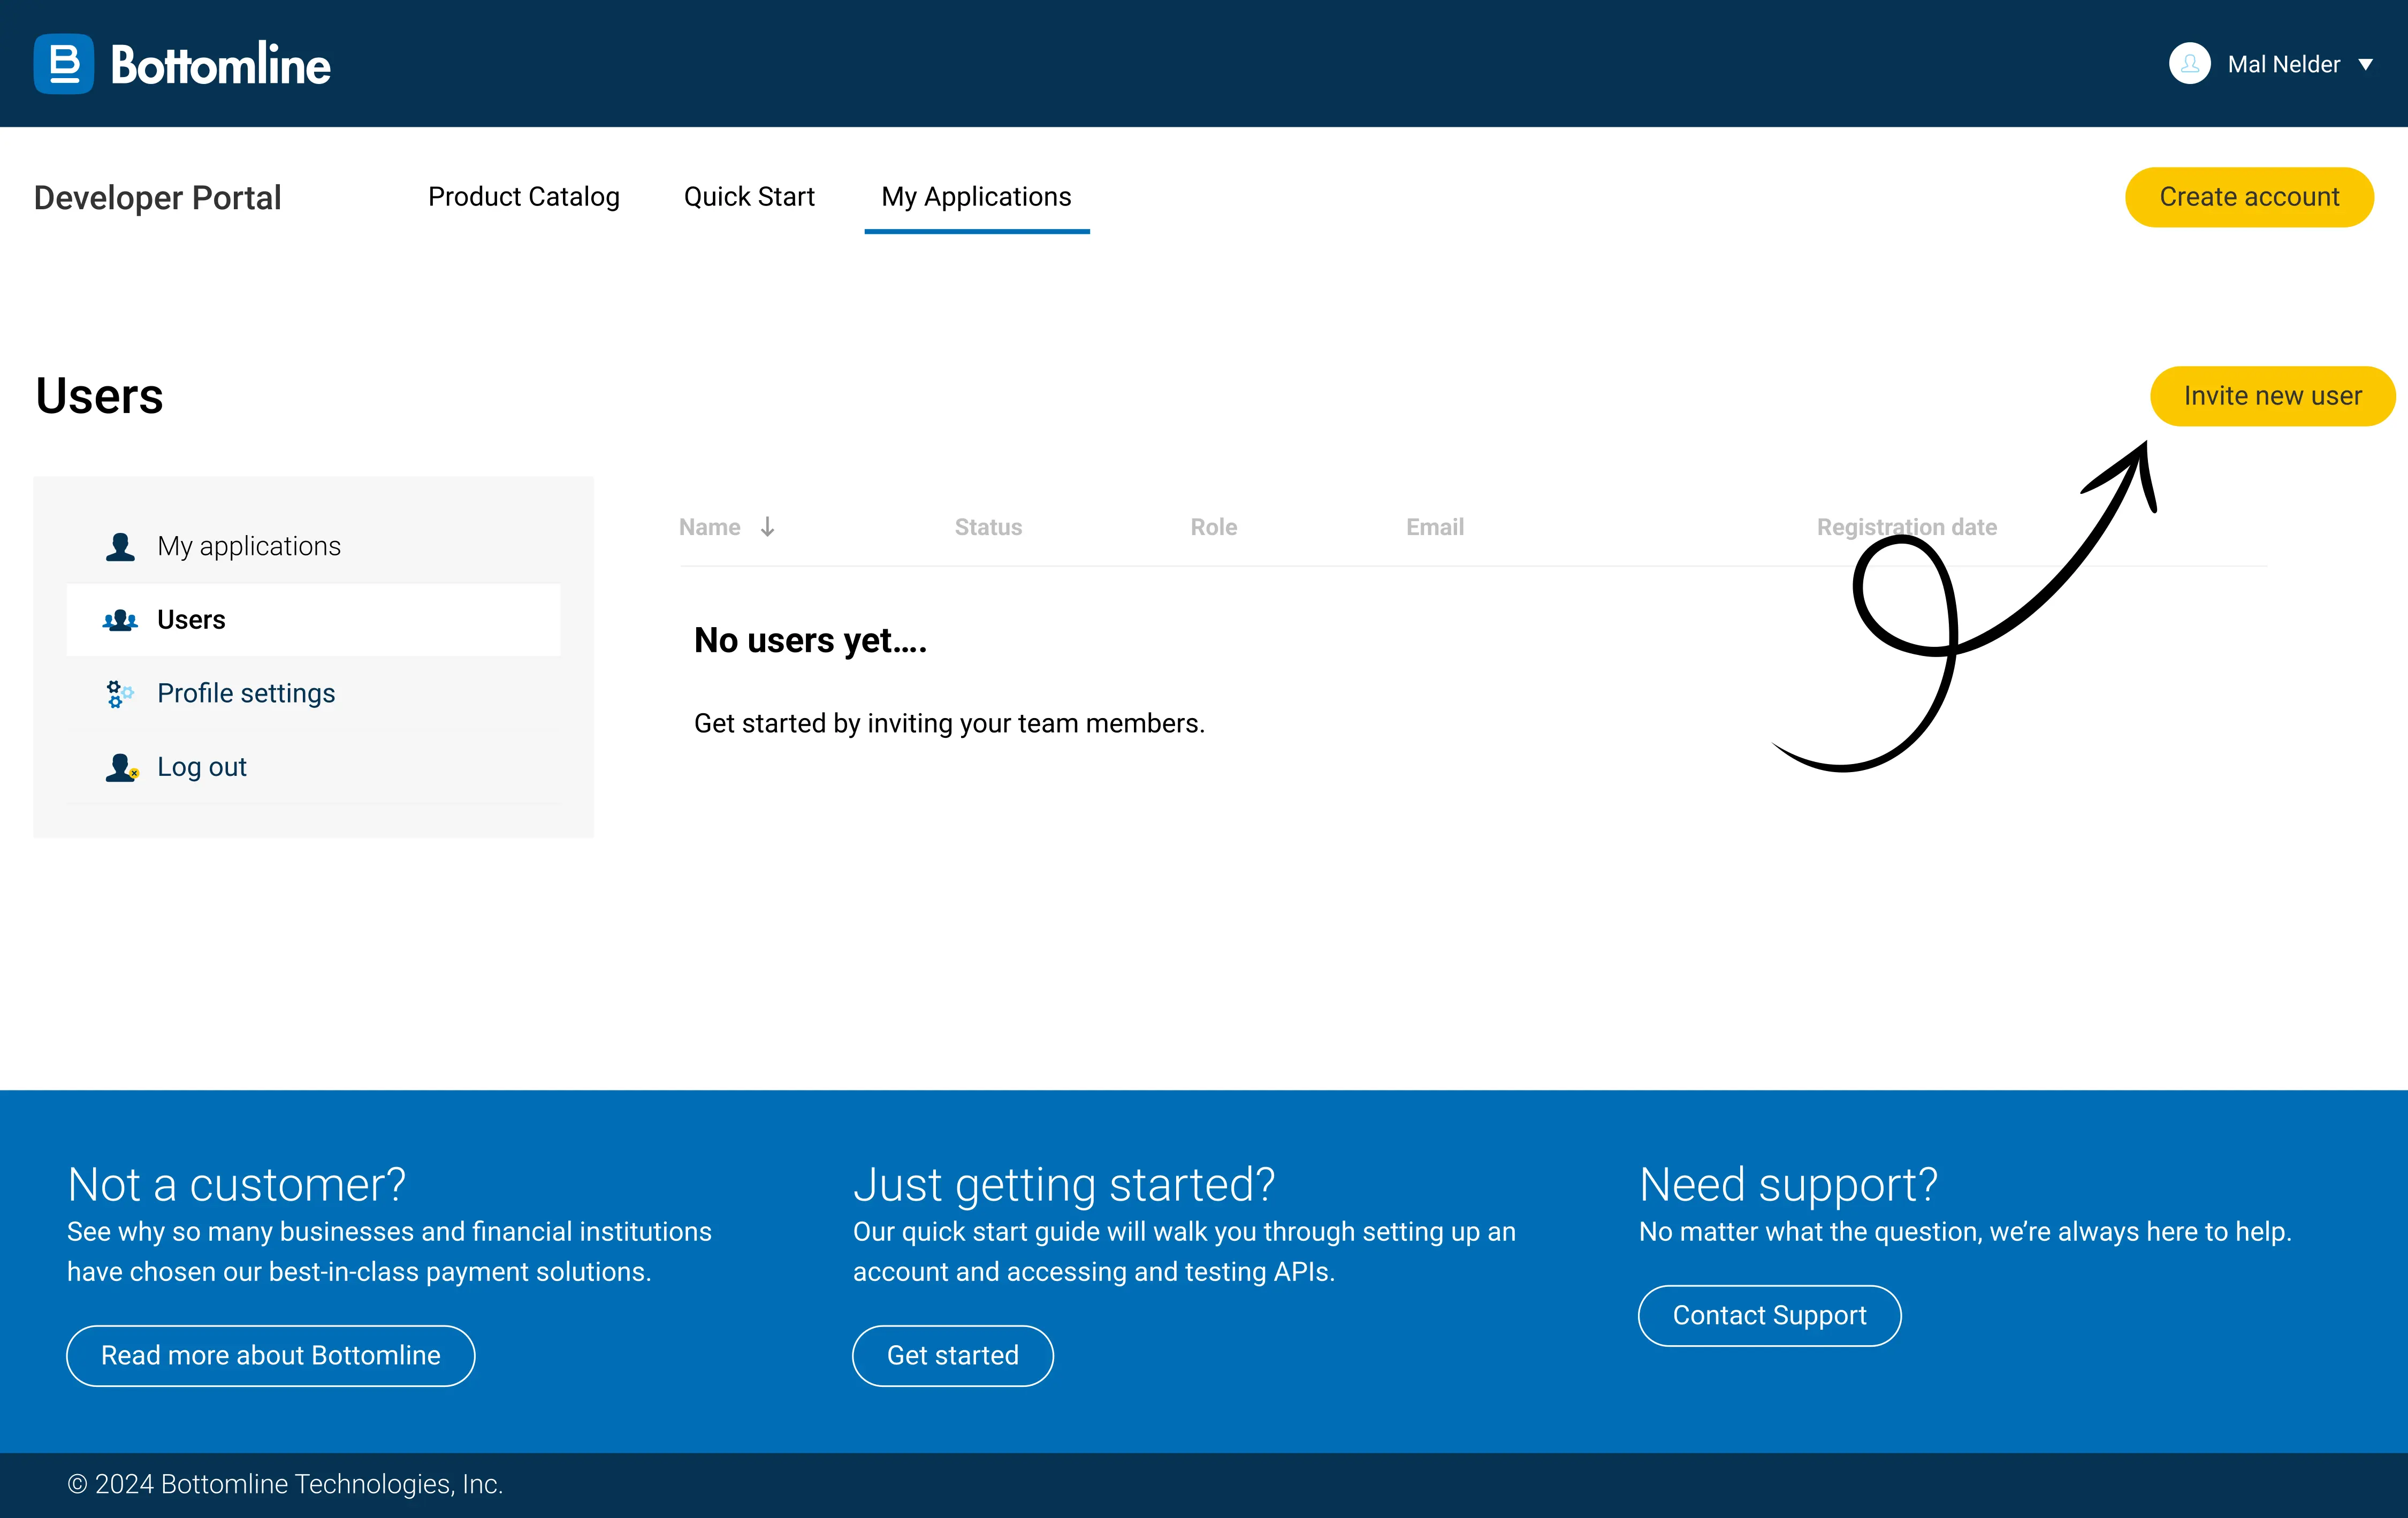Click the Mal Nelder username text
The image size is (2408, 1518).
point(2283,65)
